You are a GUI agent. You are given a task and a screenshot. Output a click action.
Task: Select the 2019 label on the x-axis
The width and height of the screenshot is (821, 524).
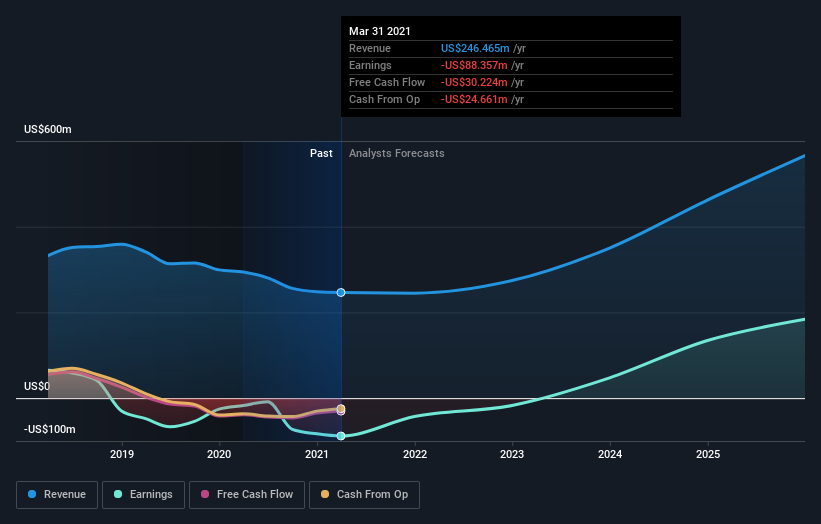tap(122, 454)
